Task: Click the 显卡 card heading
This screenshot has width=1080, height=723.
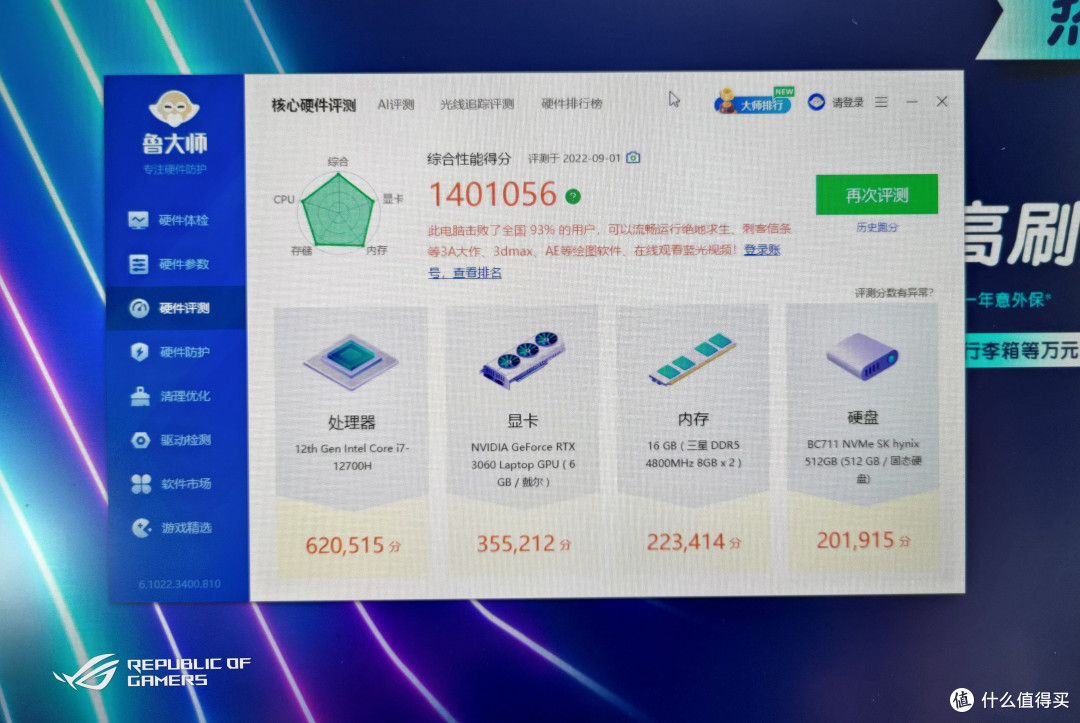Action: coord(522,421)
